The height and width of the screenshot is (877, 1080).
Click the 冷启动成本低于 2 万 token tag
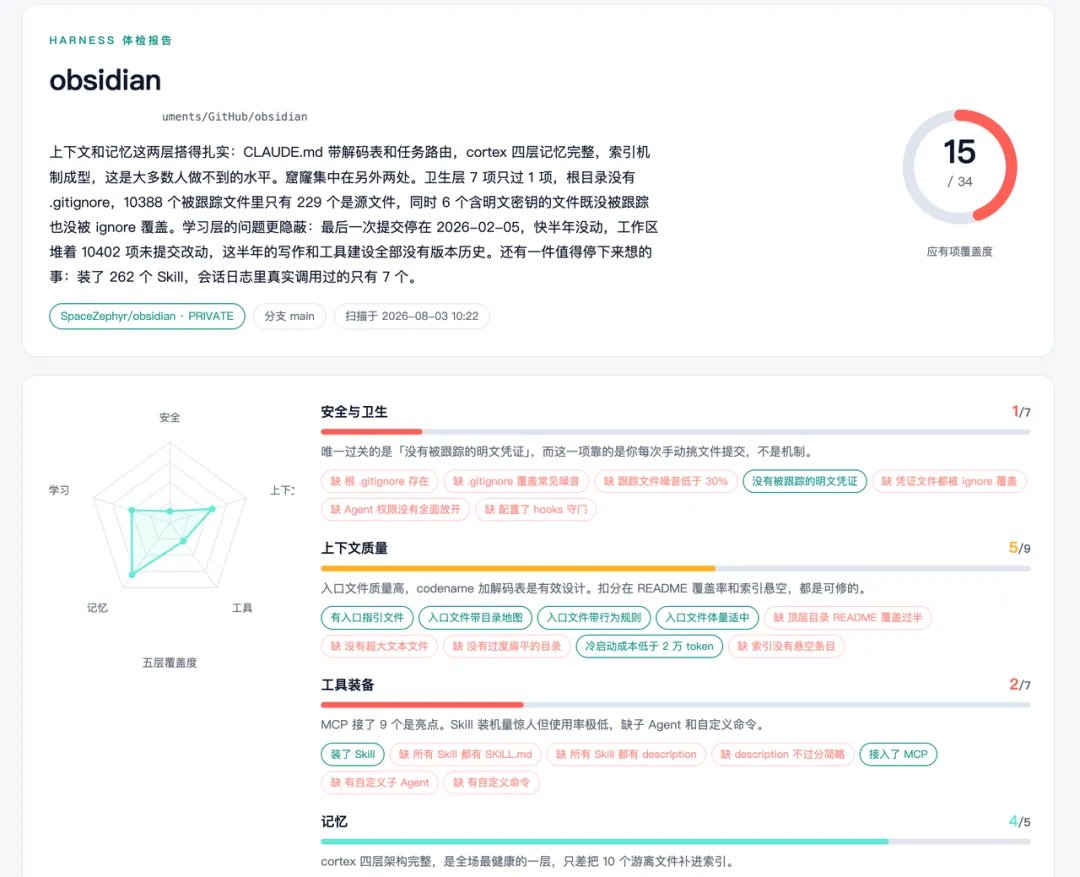click(x=649, y=646)
